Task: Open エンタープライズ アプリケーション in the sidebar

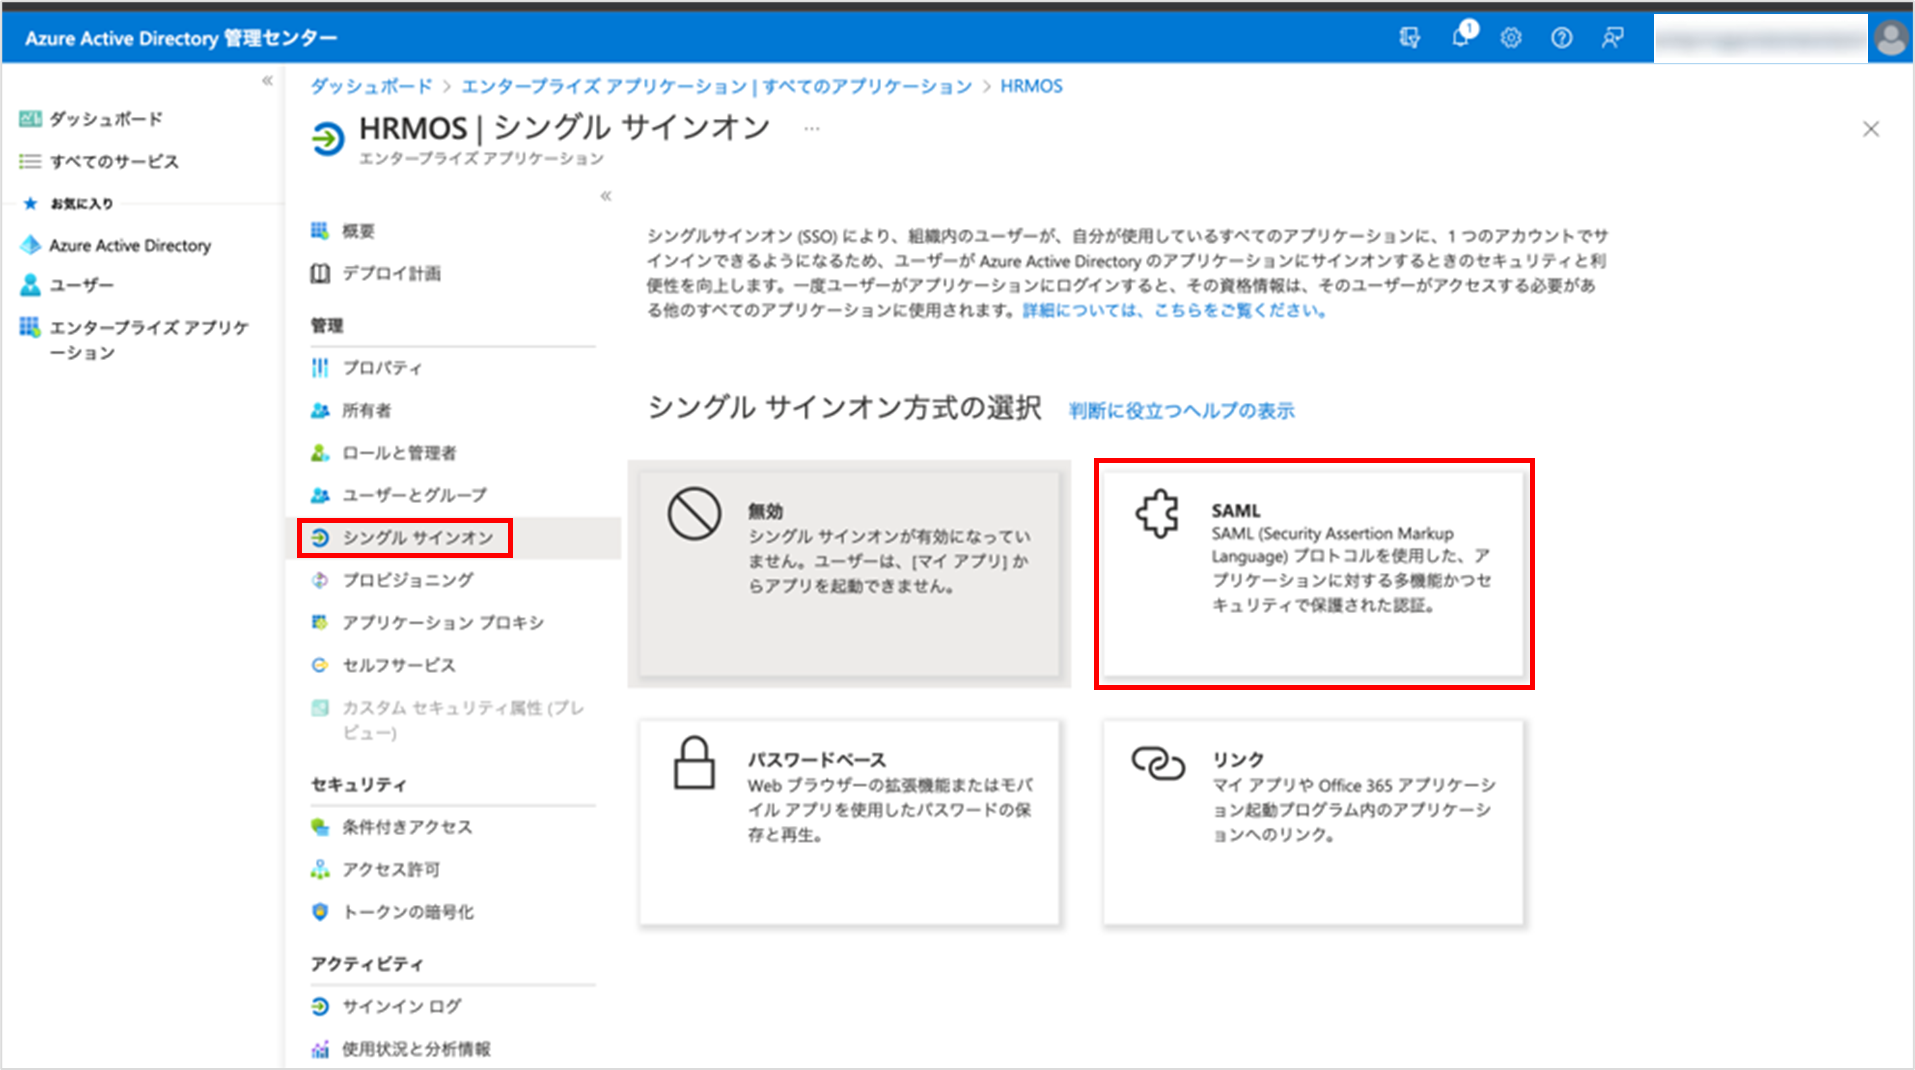Action: (134, 339)
